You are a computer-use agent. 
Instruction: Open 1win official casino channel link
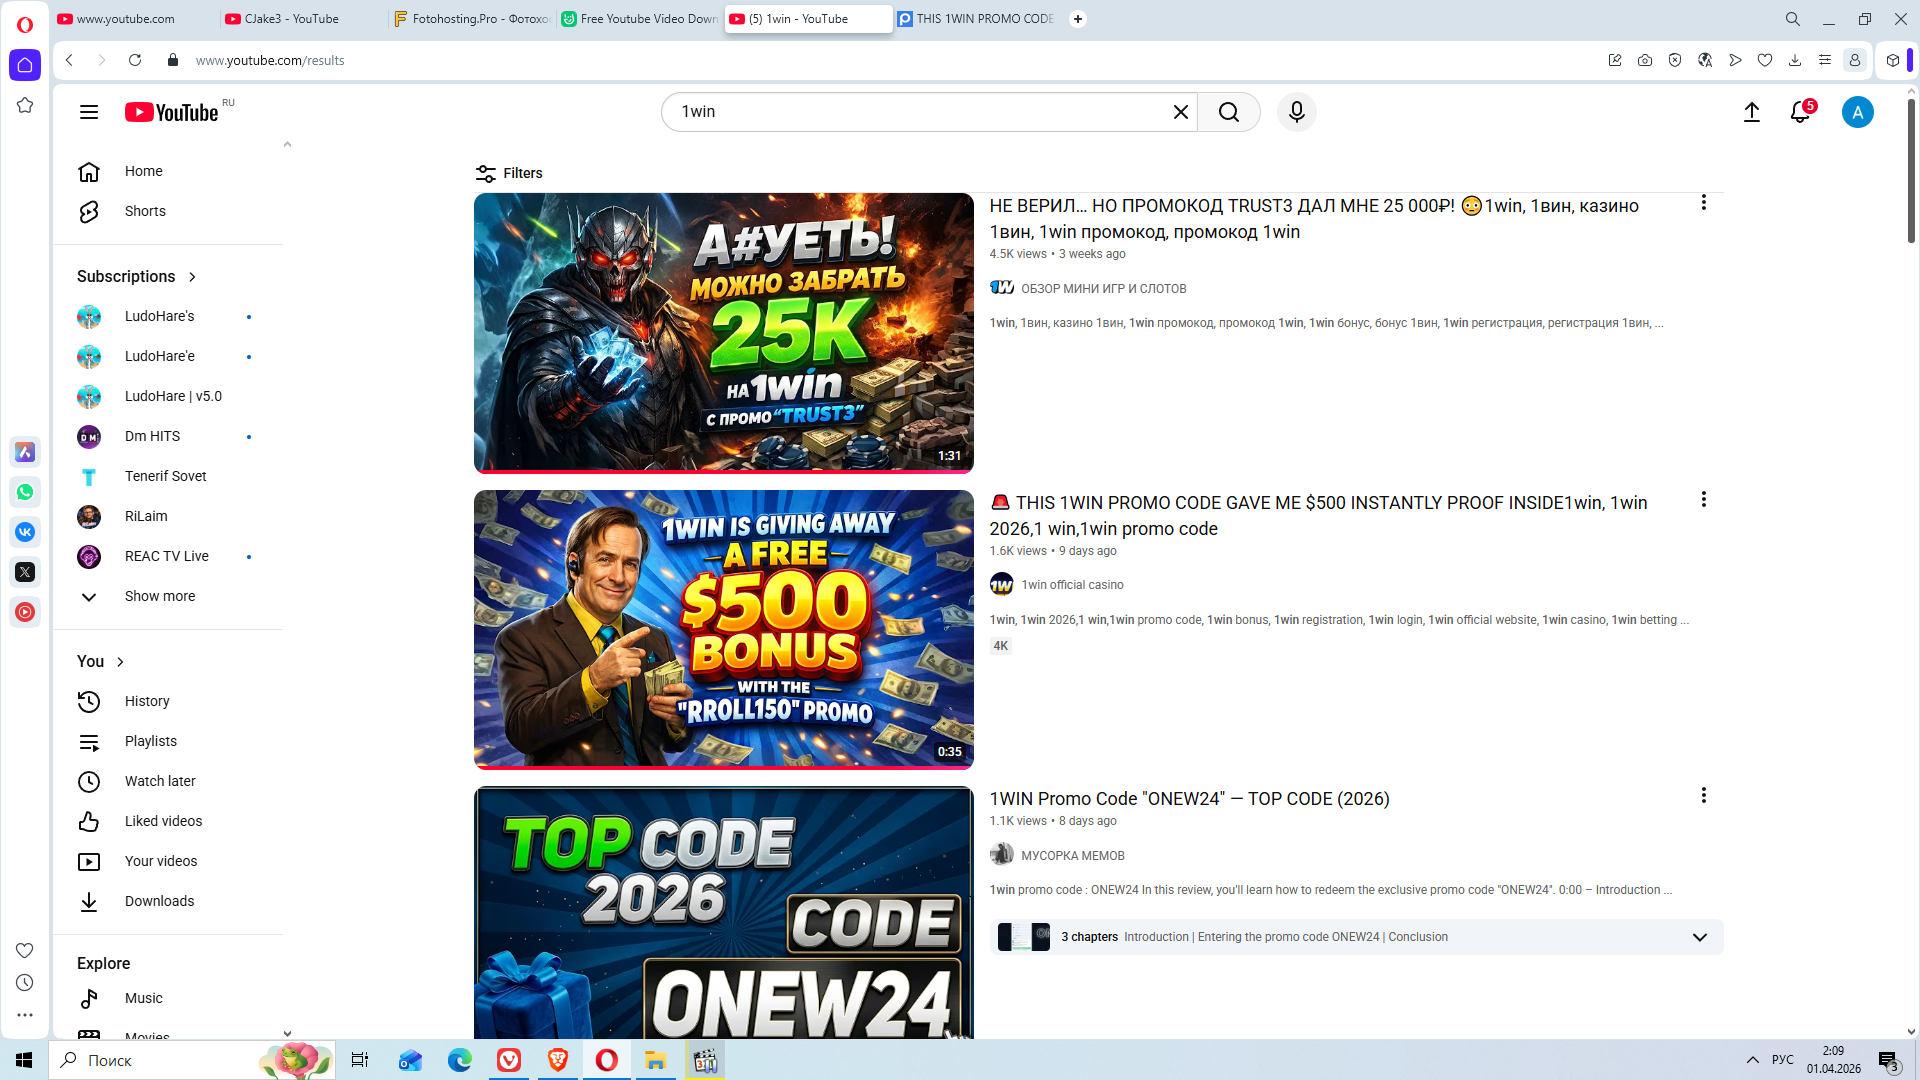click(x=1072, y=585)
